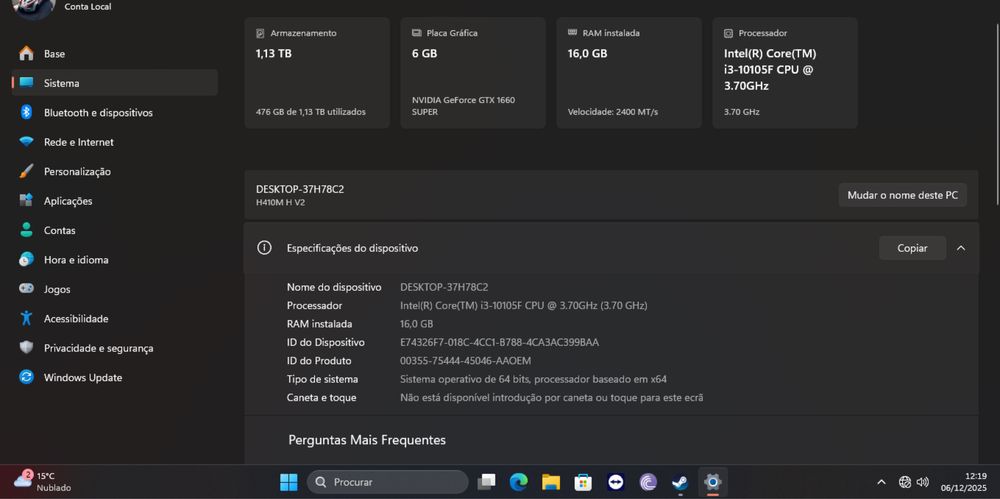Screen dimensions: 1000x499
Task: Click the info icon beside Especificações do dispositivo
Action: (x=264, y=248)
